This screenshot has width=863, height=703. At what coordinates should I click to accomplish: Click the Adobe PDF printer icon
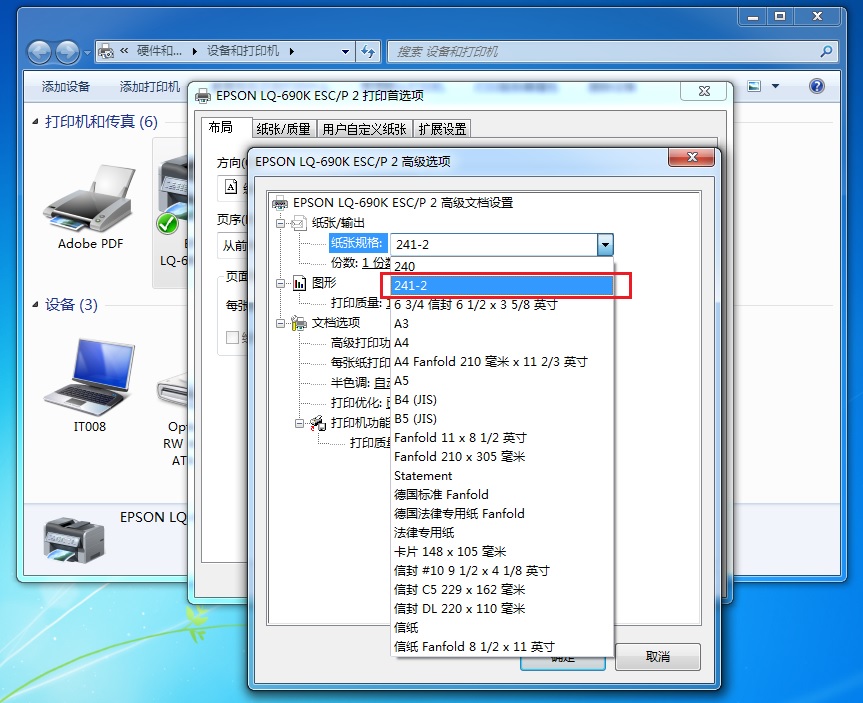pos(89,199)
